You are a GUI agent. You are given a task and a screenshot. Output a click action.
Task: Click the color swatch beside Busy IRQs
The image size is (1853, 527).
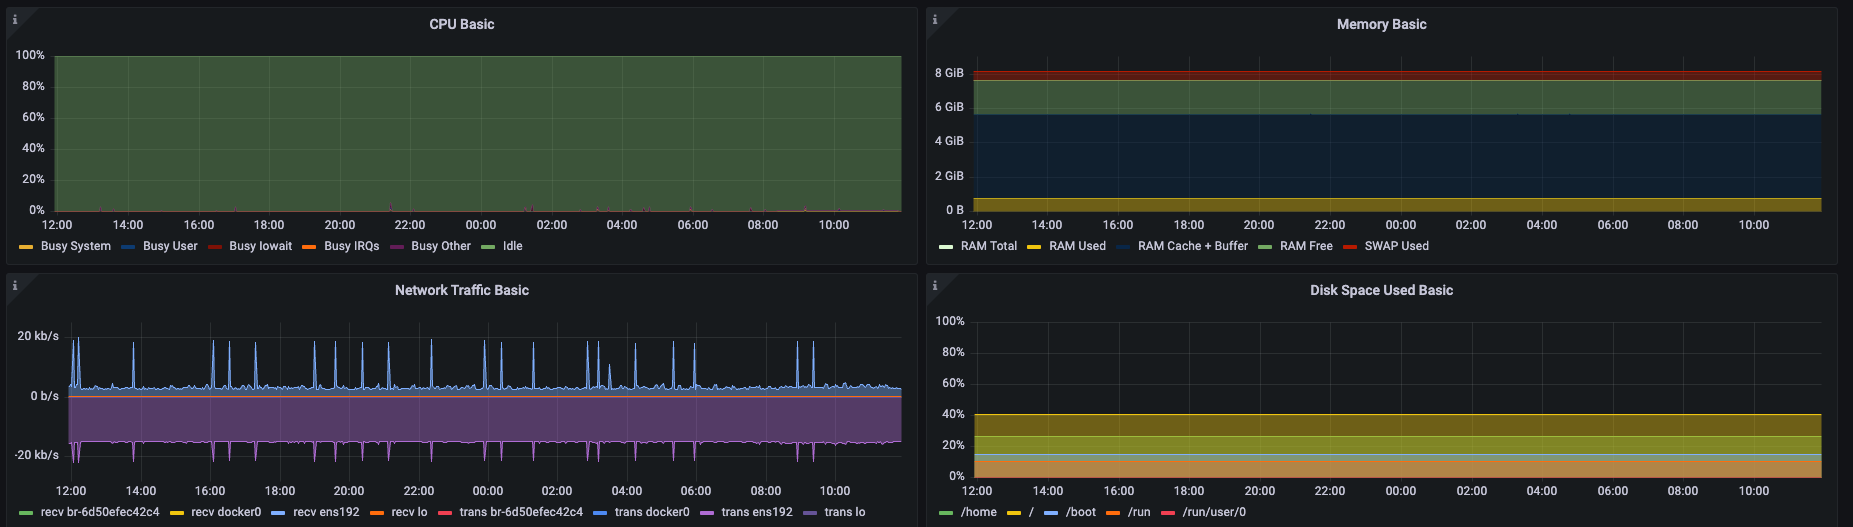pyautogui.click(x=309, y=247)
